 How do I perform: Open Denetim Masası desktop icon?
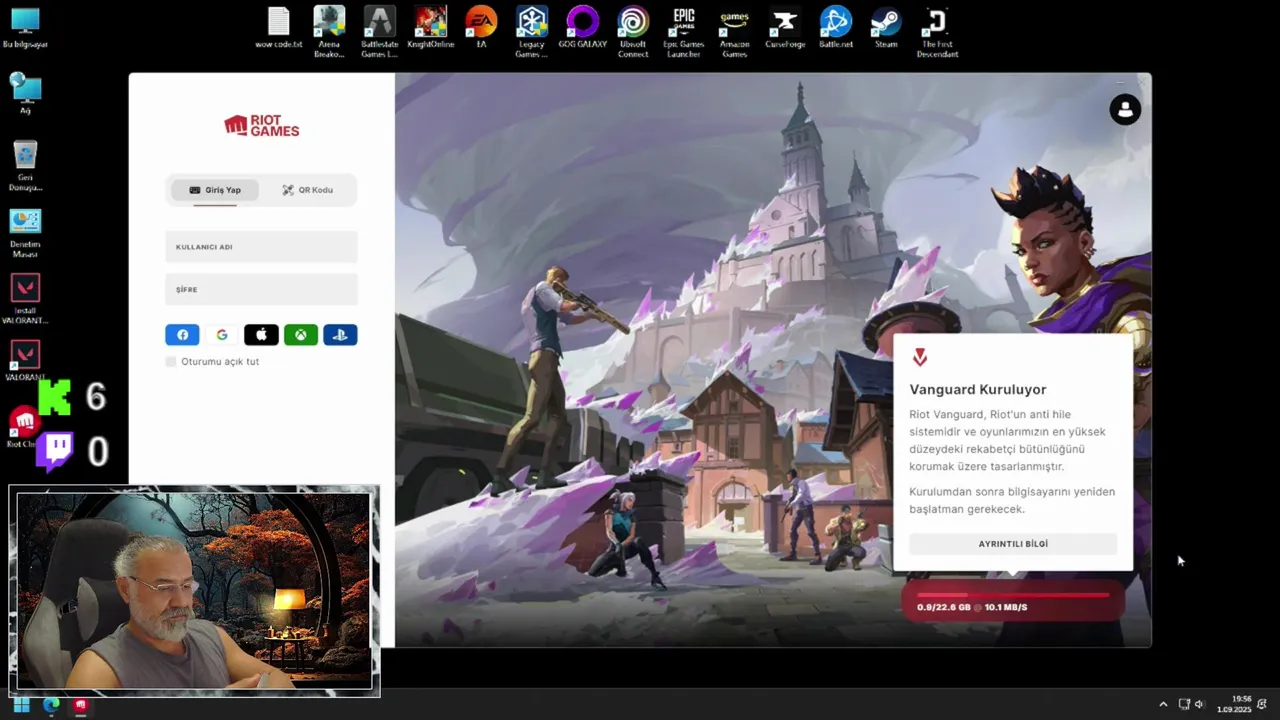[25, 234]
